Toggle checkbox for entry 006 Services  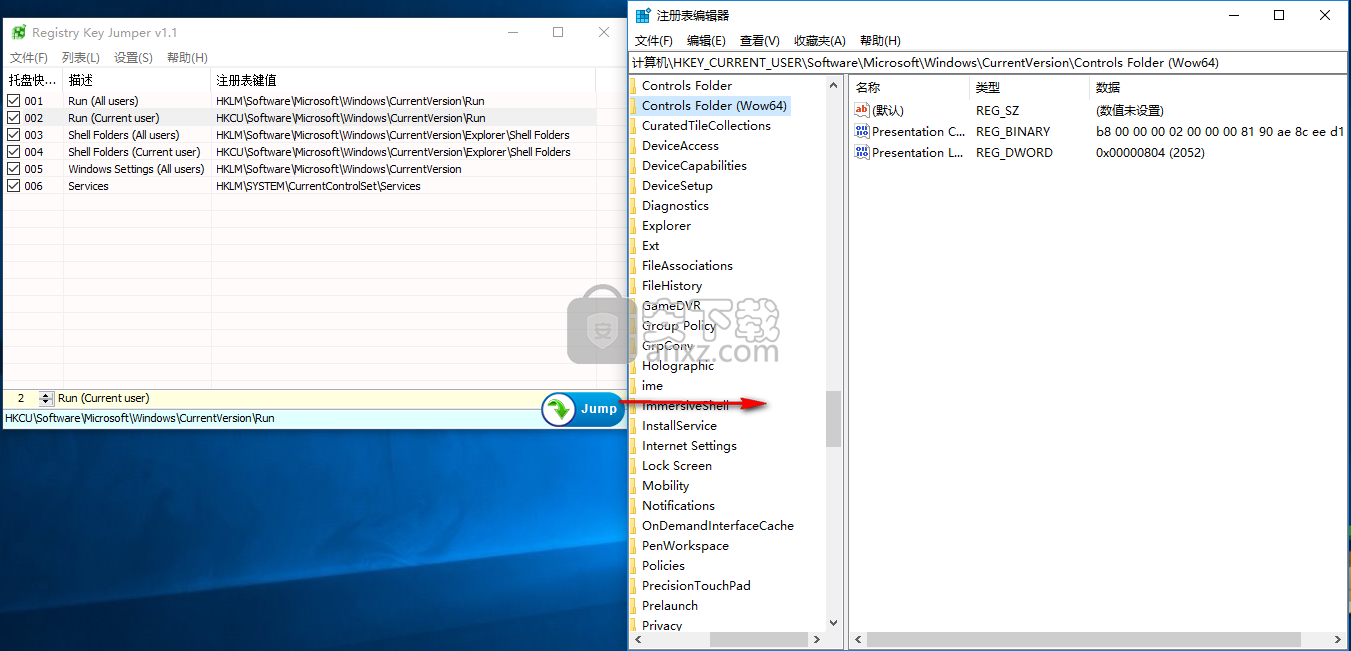pyautogui.click(x=13, y=186)
